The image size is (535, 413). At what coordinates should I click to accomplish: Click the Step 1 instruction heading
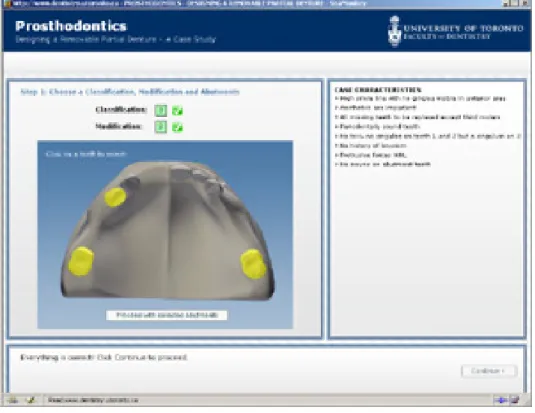(130, 91)
